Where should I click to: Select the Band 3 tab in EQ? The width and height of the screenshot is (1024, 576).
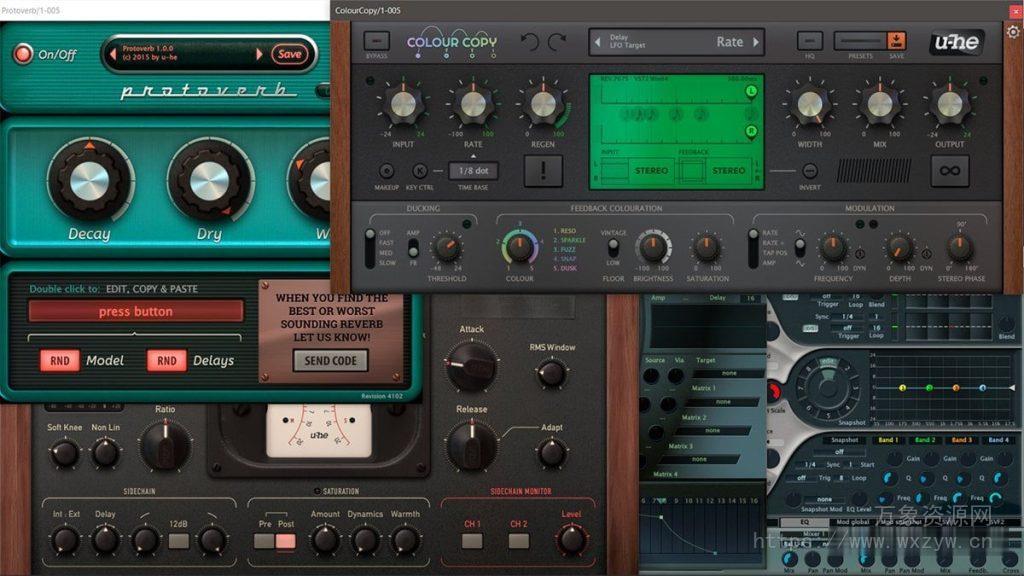pos(961,440)
